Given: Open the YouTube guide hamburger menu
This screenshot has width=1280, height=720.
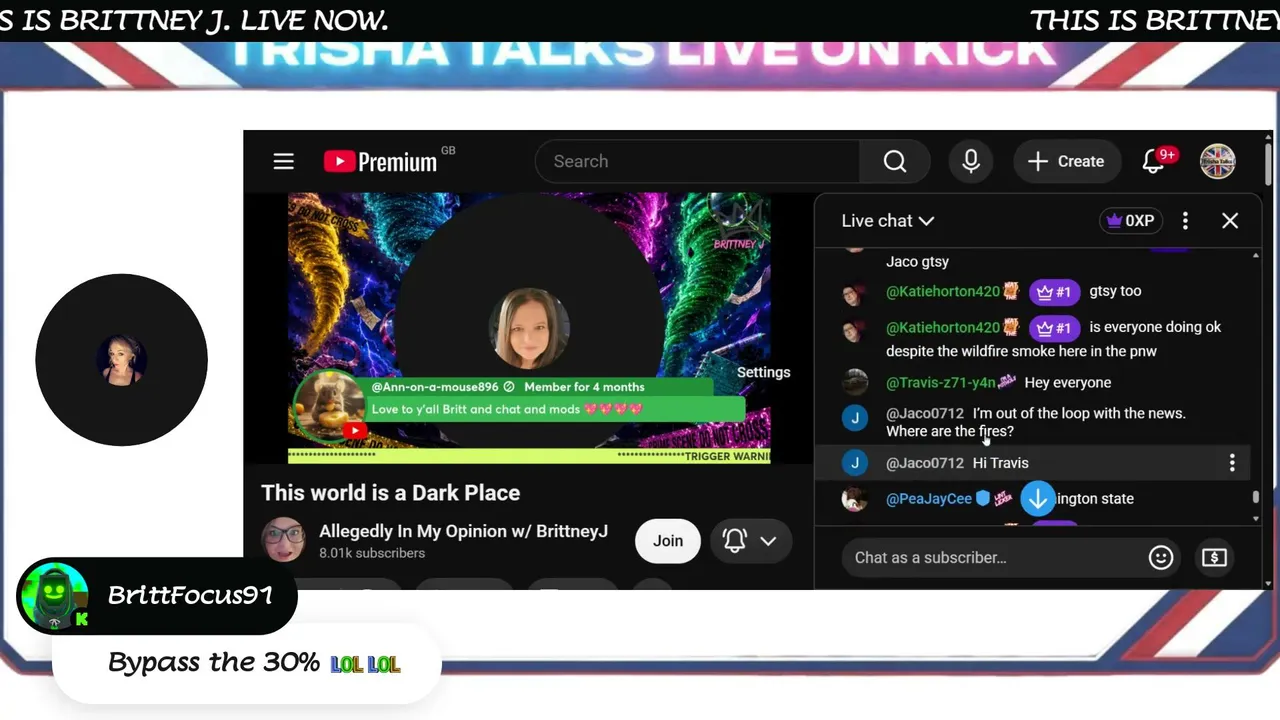Looking at the screenshot, I should [284, 161].
